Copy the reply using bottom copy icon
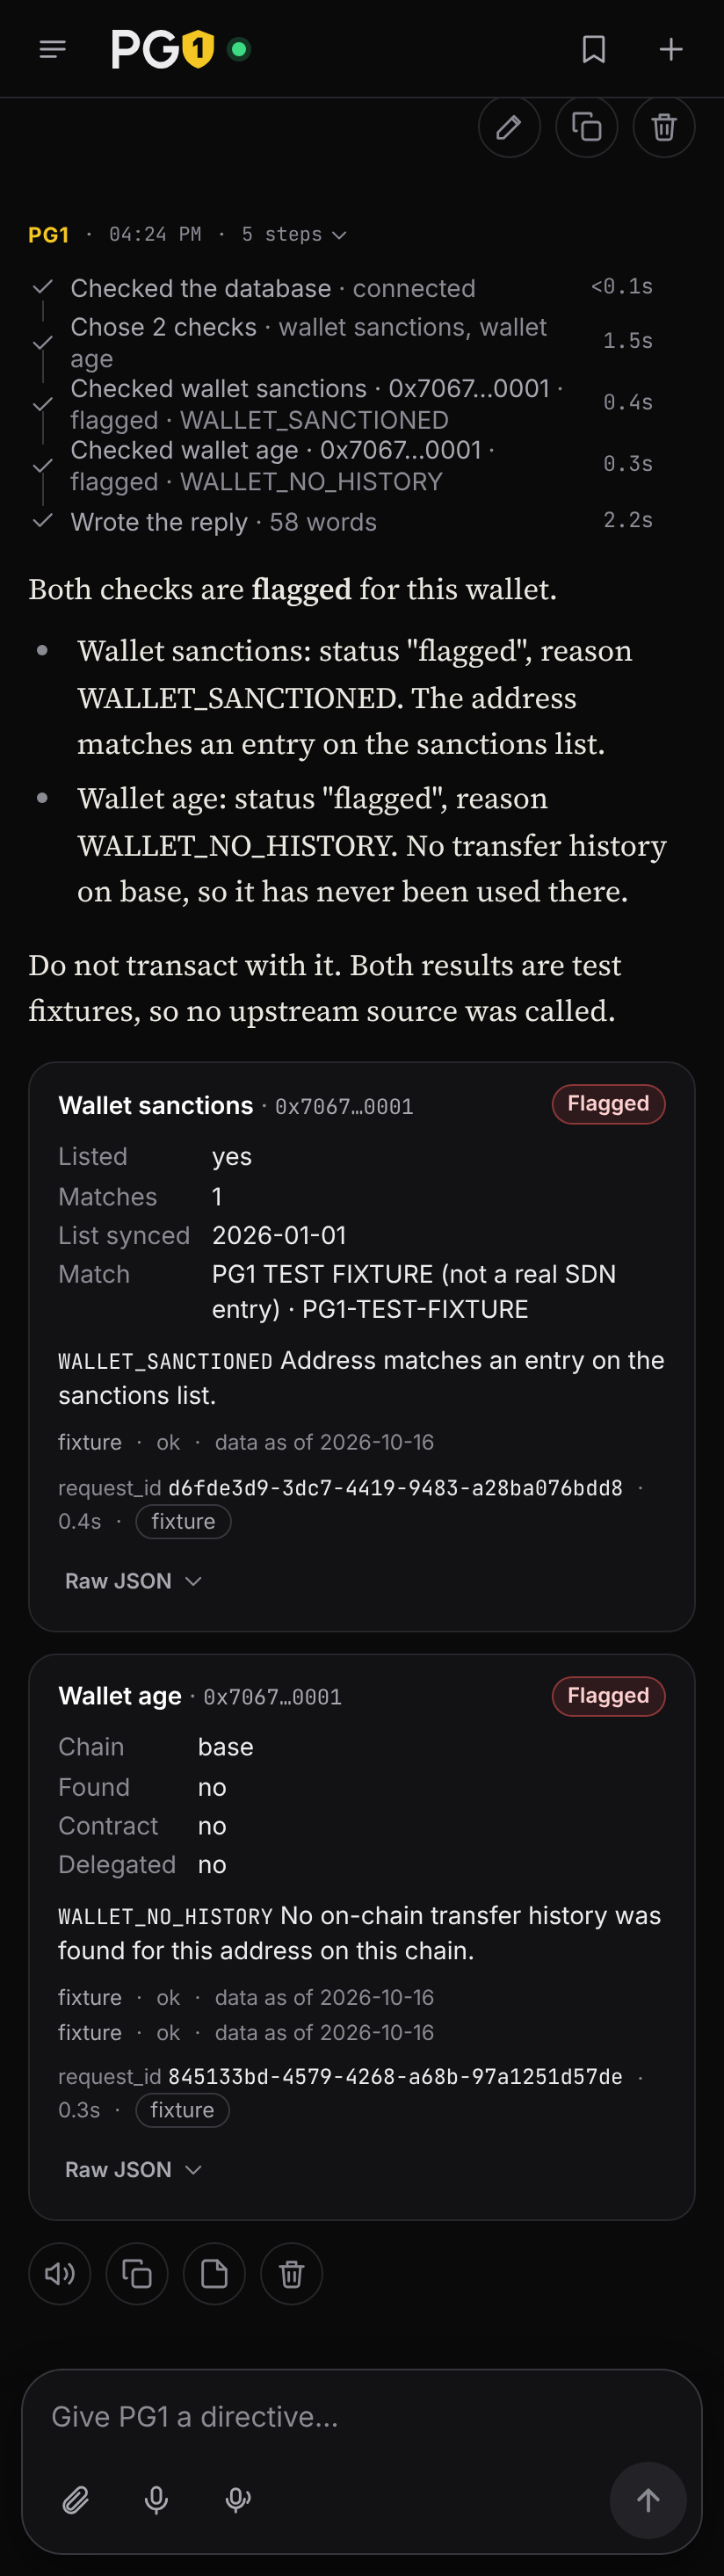The image size is (724, 2576). (x=137, y=2274)
